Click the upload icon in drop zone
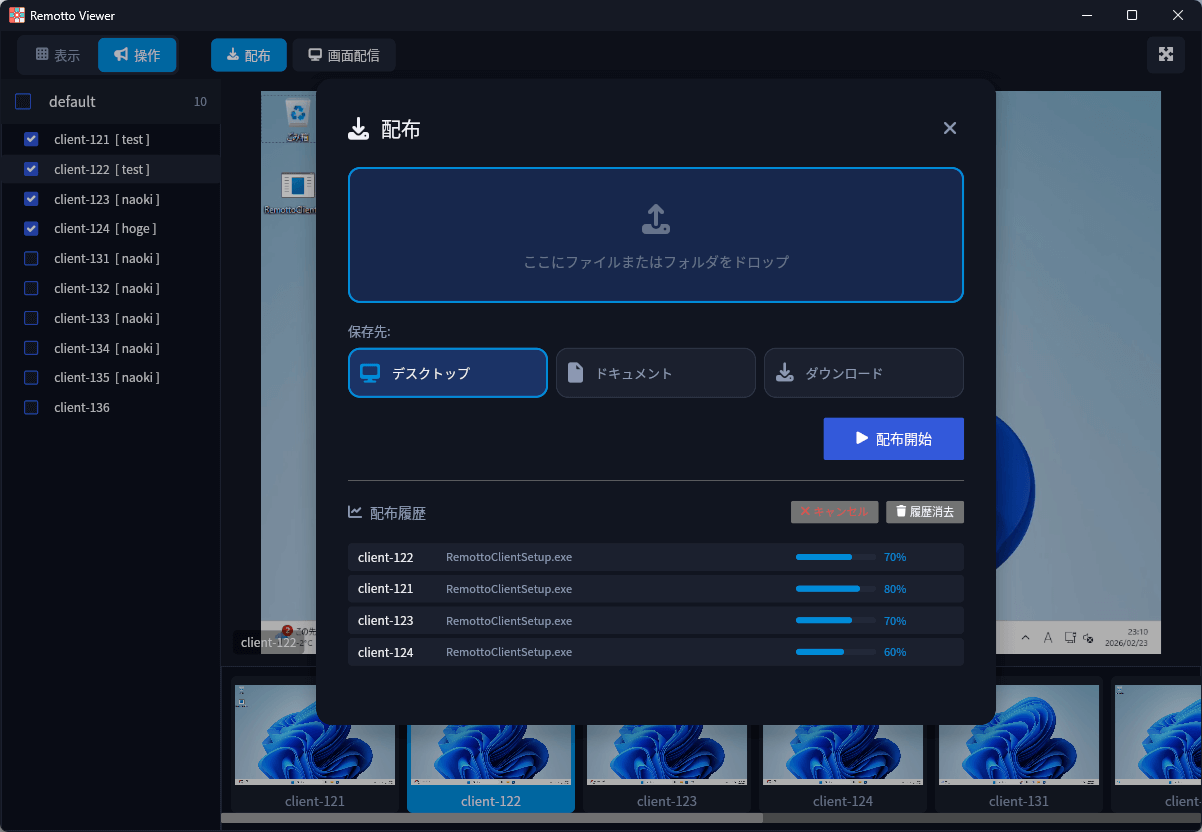 [x=655, y=219]
